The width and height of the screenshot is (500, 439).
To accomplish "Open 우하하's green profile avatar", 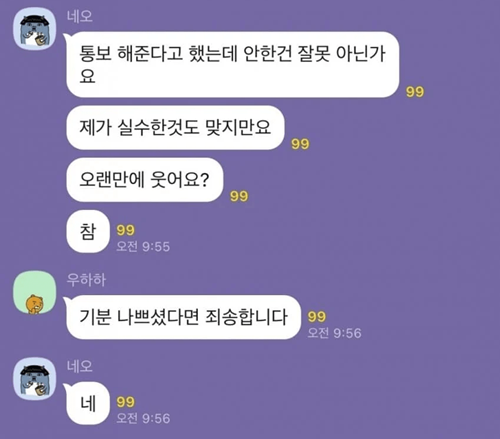I will [34, 293].
